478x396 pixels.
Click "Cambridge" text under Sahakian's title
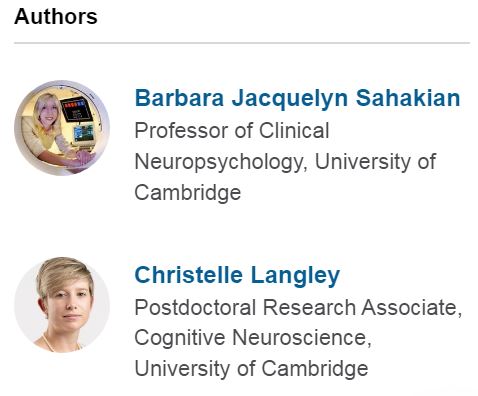point(188,192)
